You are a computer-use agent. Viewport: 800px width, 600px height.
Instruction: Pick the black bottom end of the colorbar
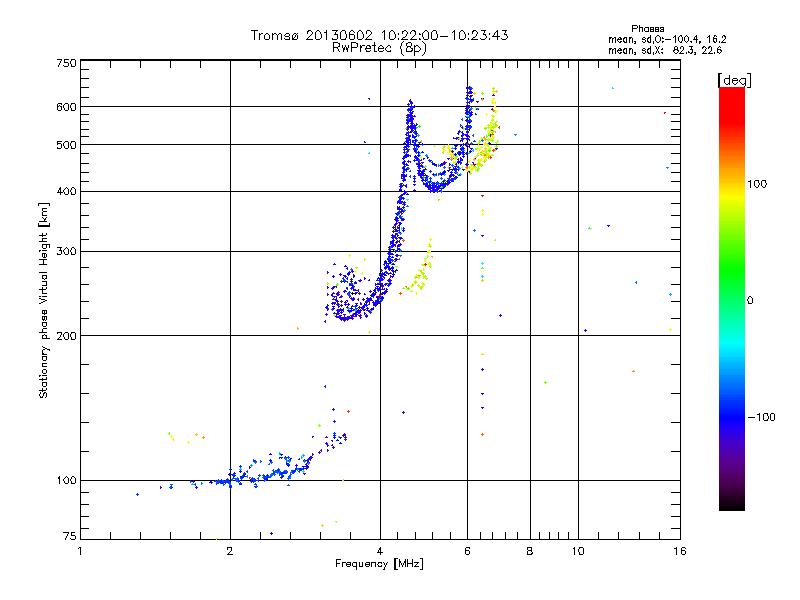(x=732, y=504)
